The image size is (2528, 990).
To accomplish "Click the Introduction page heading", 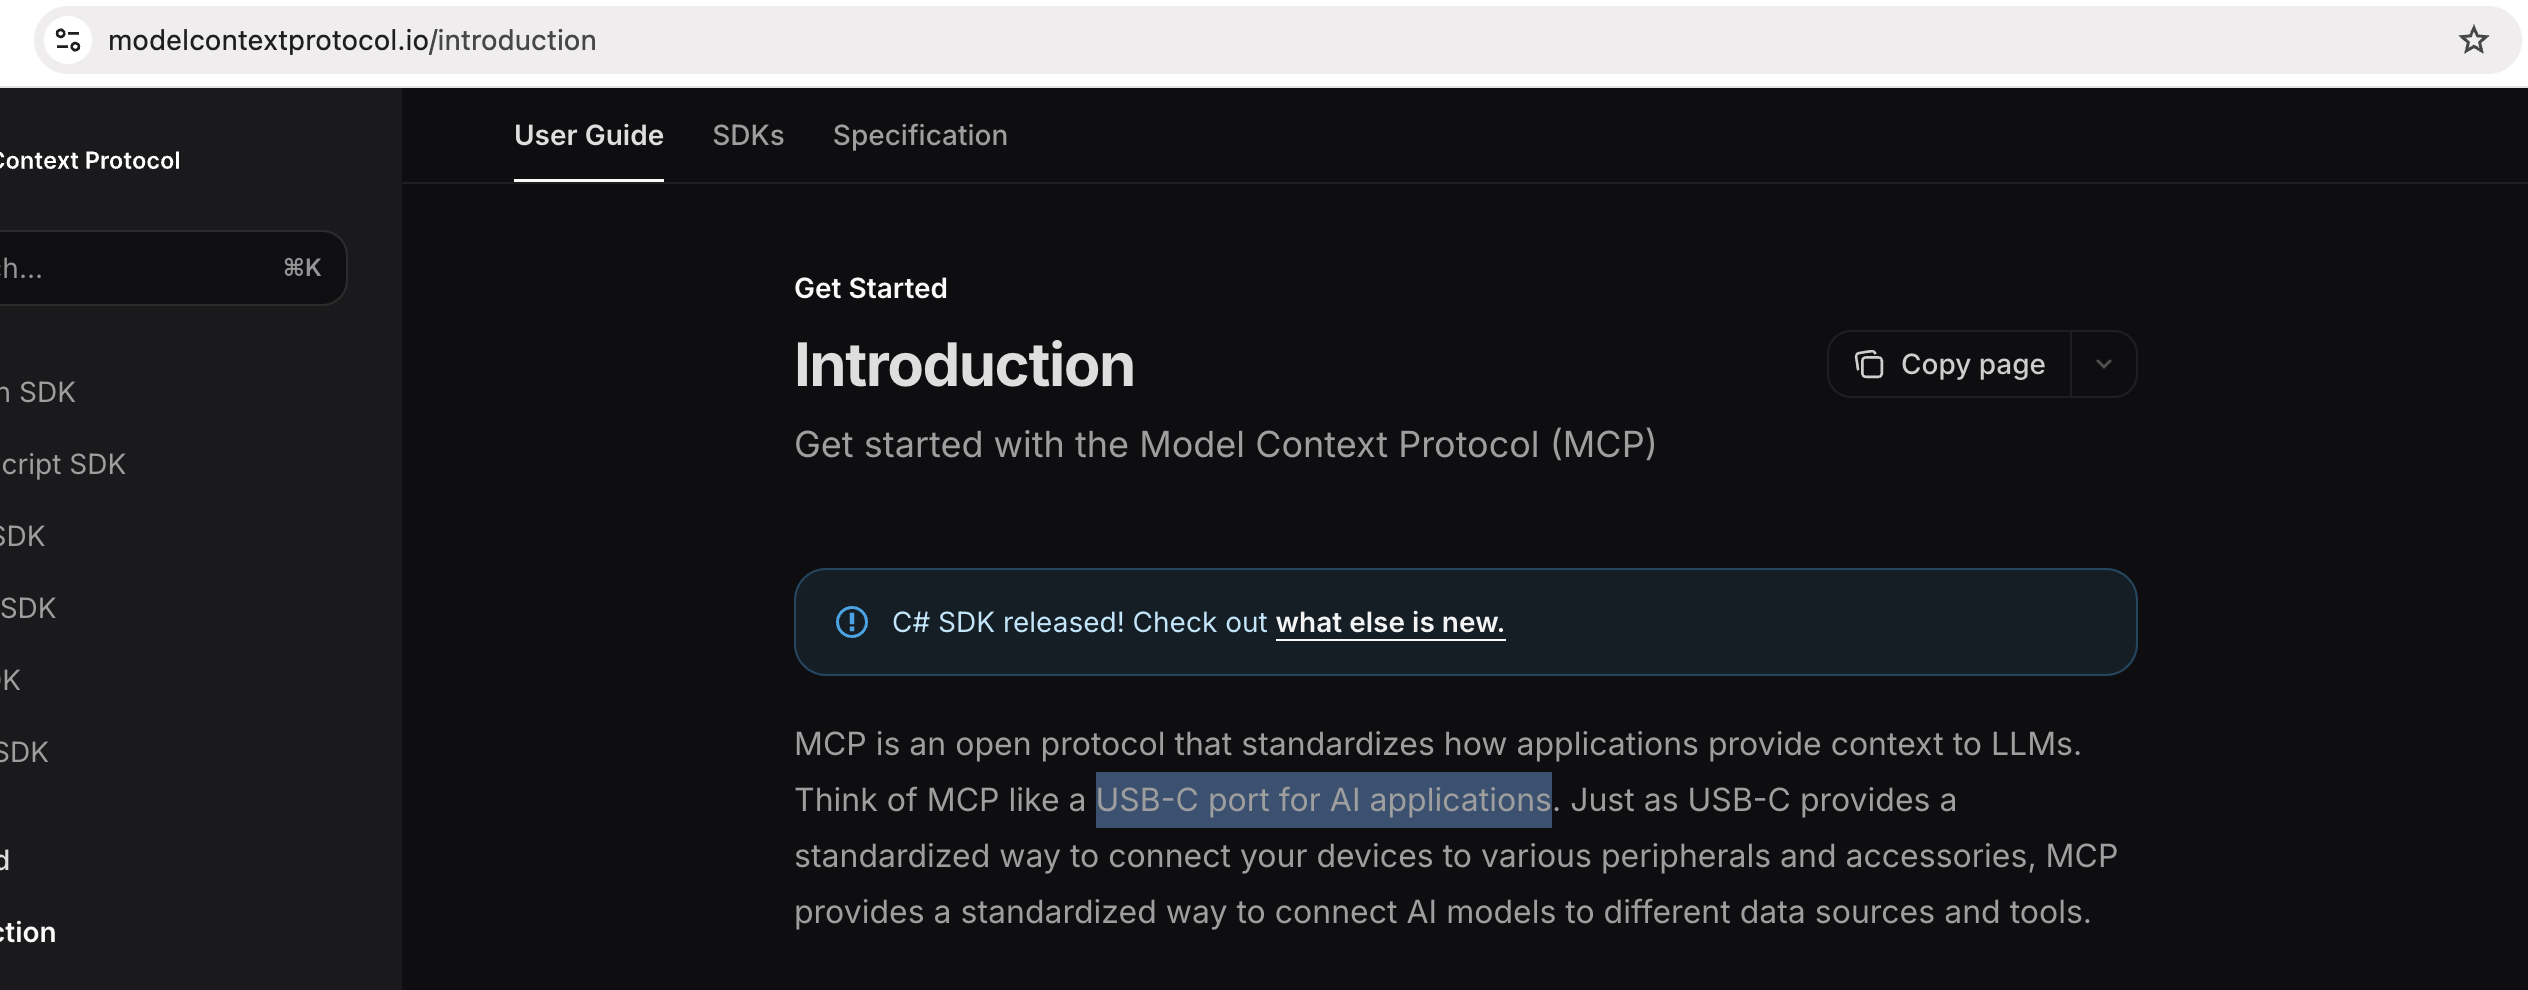I will coord(964,364).
